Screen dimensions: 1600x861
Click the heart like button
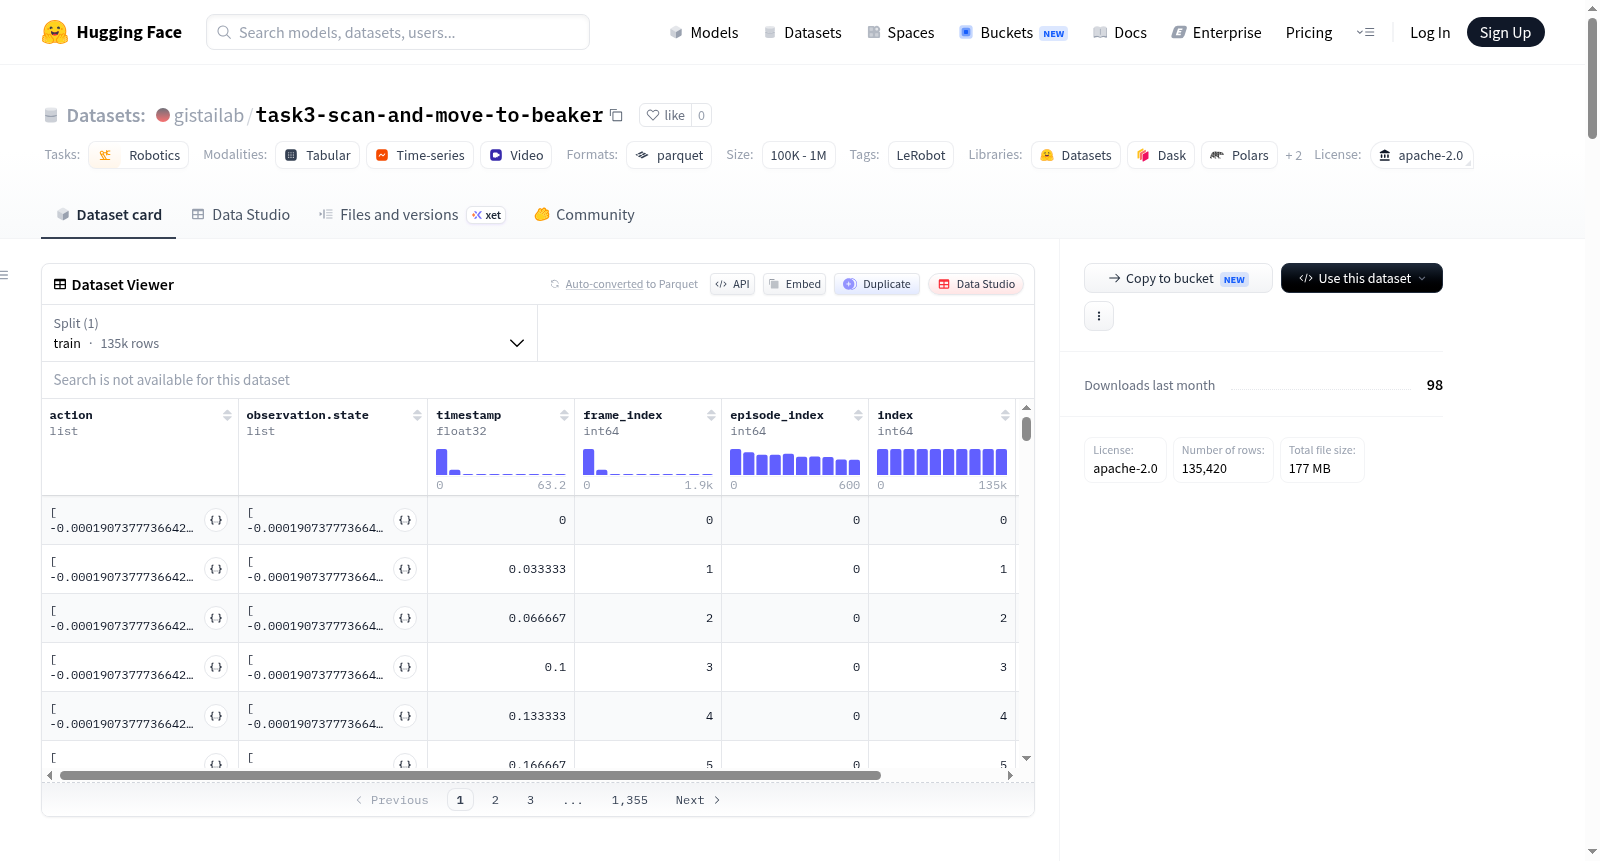(665, 115)
